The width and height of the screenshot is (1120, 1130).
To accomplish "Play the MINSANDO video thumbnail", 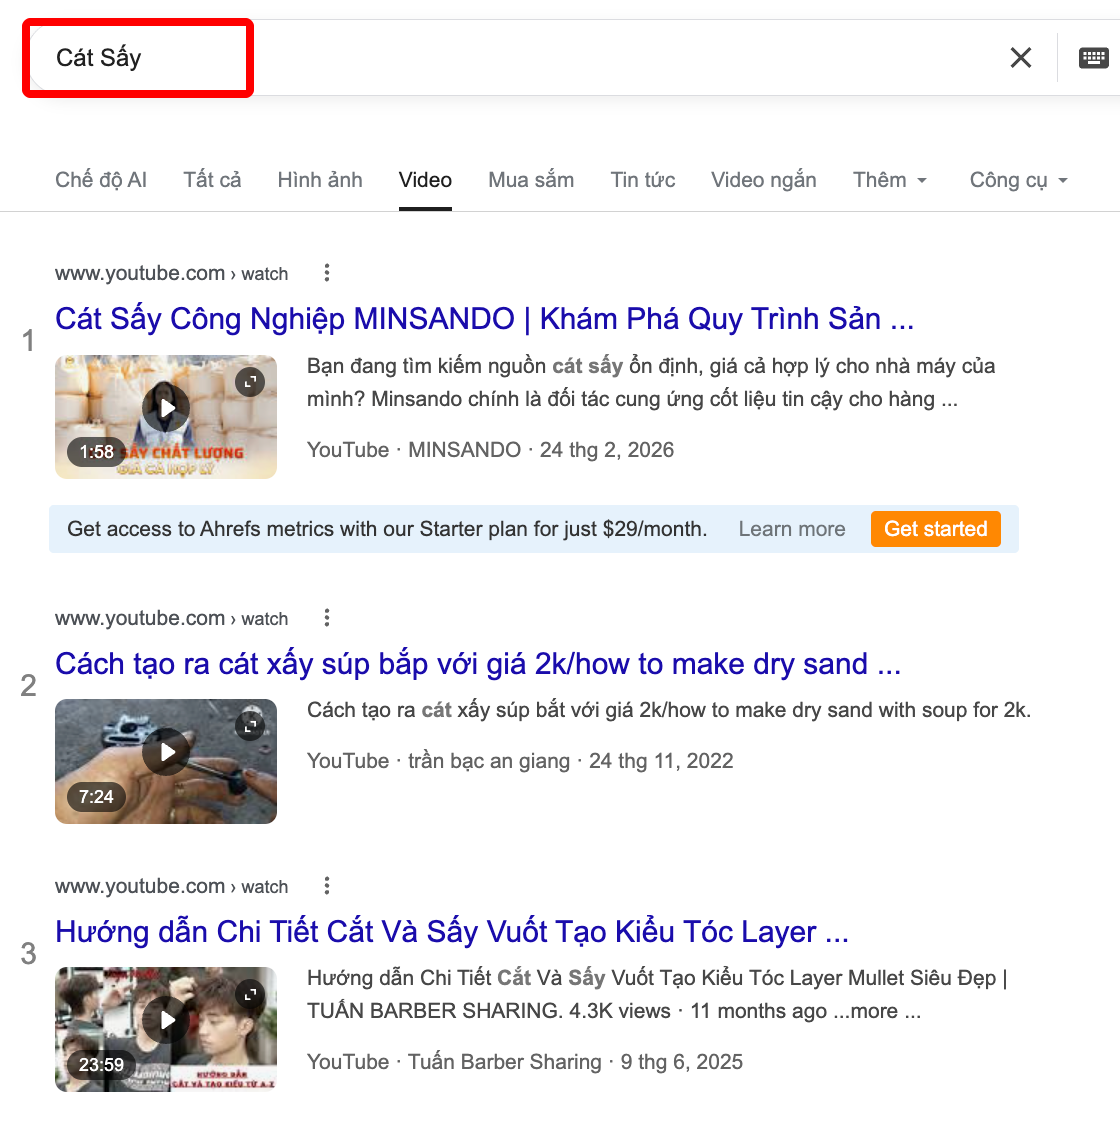I will (166, 409).
